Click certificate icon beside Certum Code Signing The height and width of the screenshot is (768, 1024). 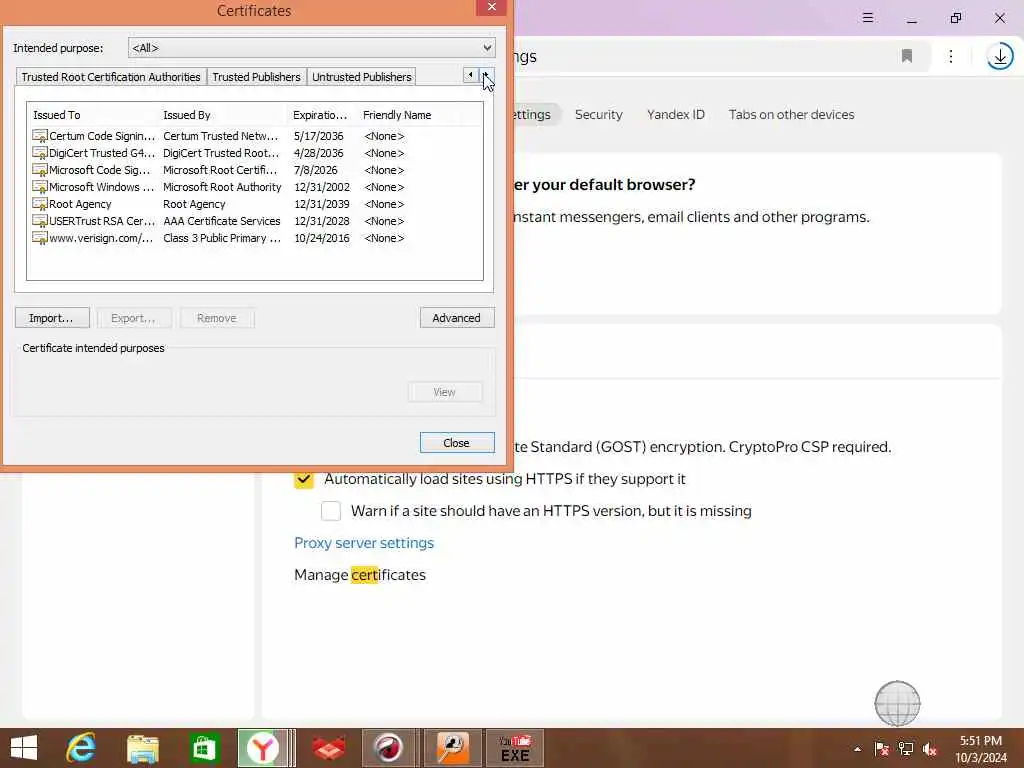[40, 136]
